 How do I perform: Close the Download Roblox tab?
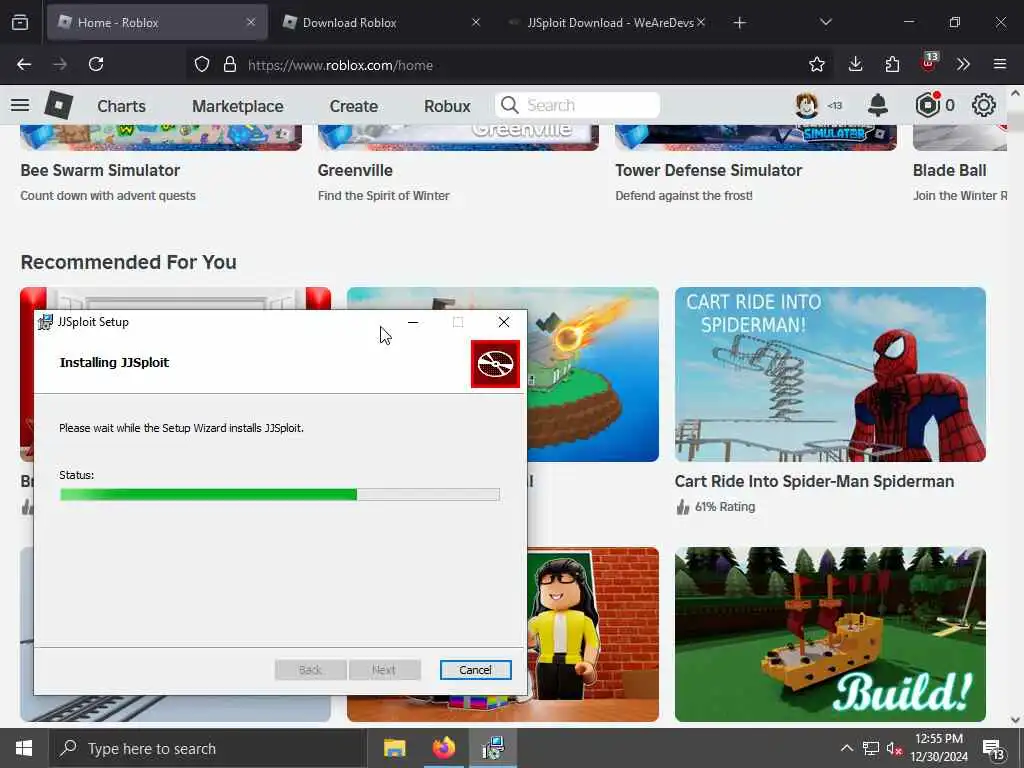476,23
